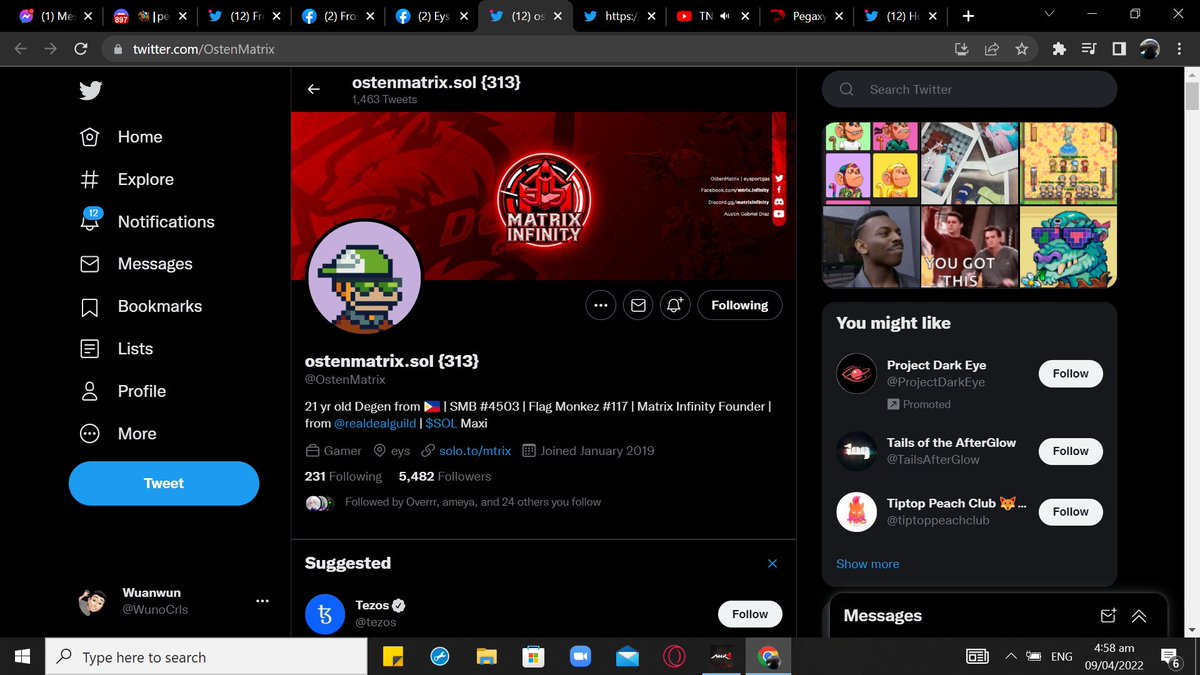Switch to the YouTube TN browser tab
Screen dimensions: 1200x675
click(x=712, y=16)
